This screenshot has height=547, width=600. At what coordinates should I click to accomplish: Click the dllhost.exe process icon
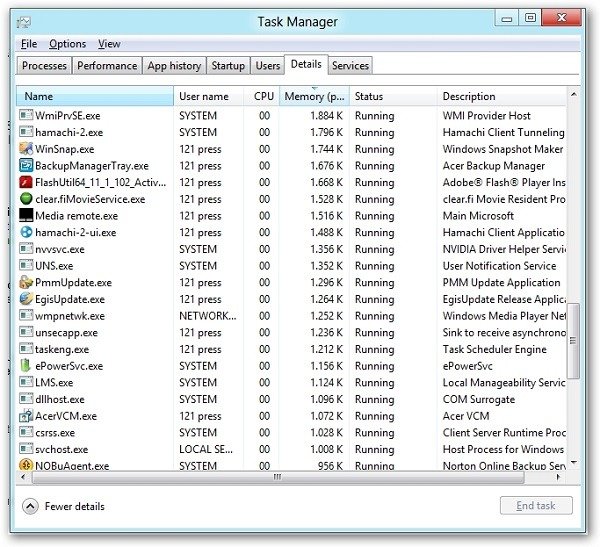(26, 399)
